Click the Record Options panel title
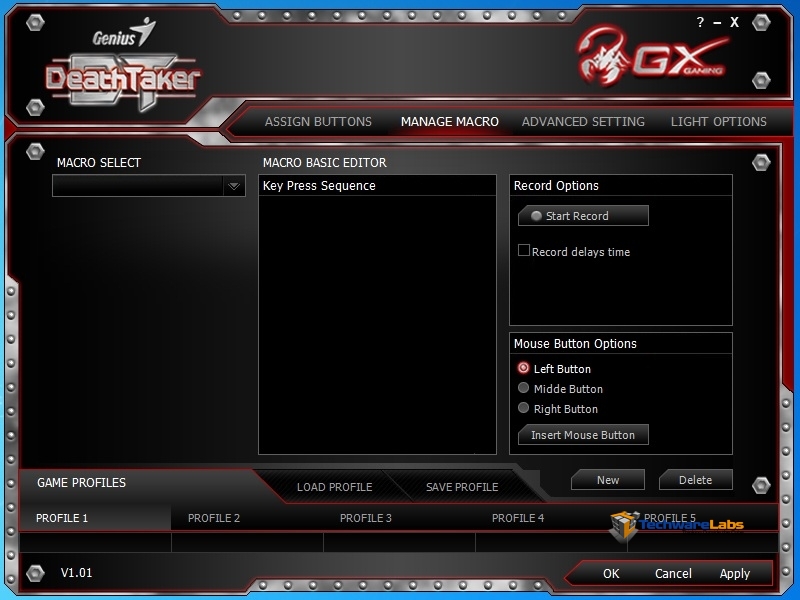 tap(556, 186)
